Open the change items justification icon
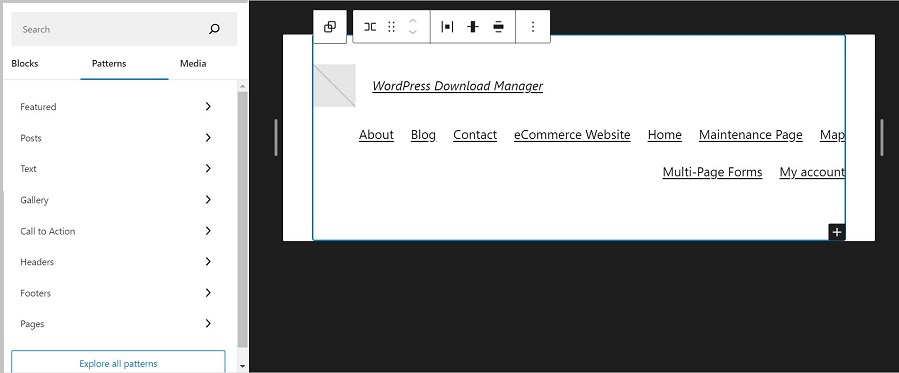Screen dimensions: 899x373 click(447, 27)
